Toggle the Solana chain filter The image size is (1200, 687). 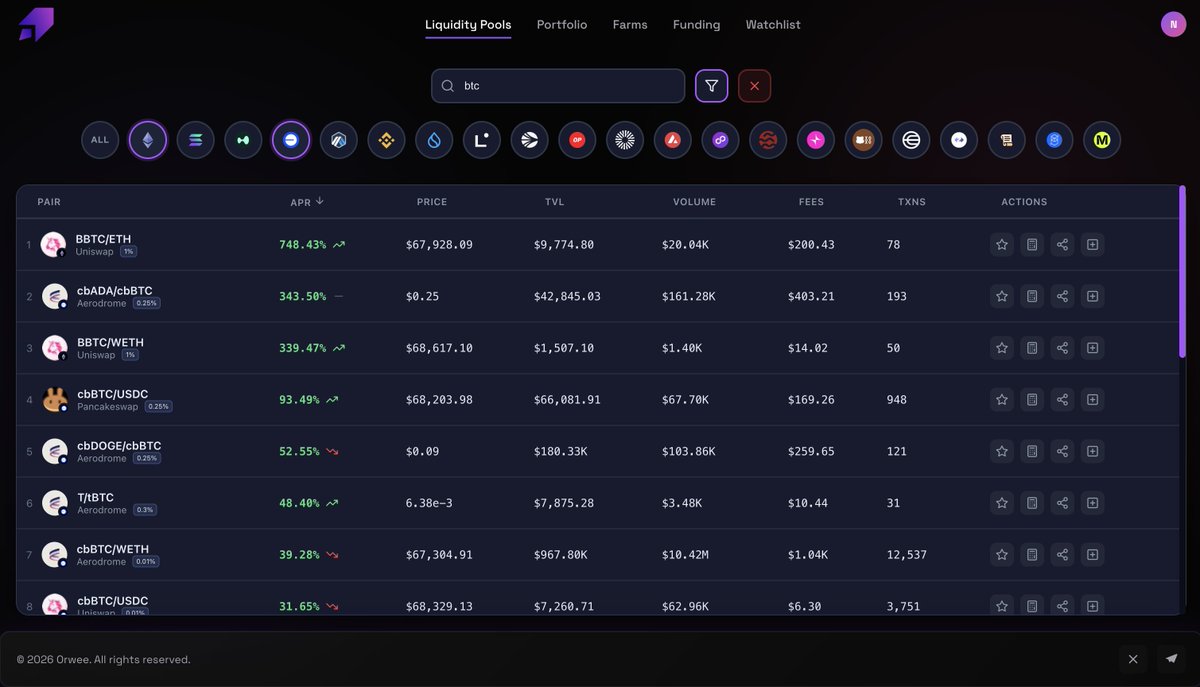coord(195,140)
